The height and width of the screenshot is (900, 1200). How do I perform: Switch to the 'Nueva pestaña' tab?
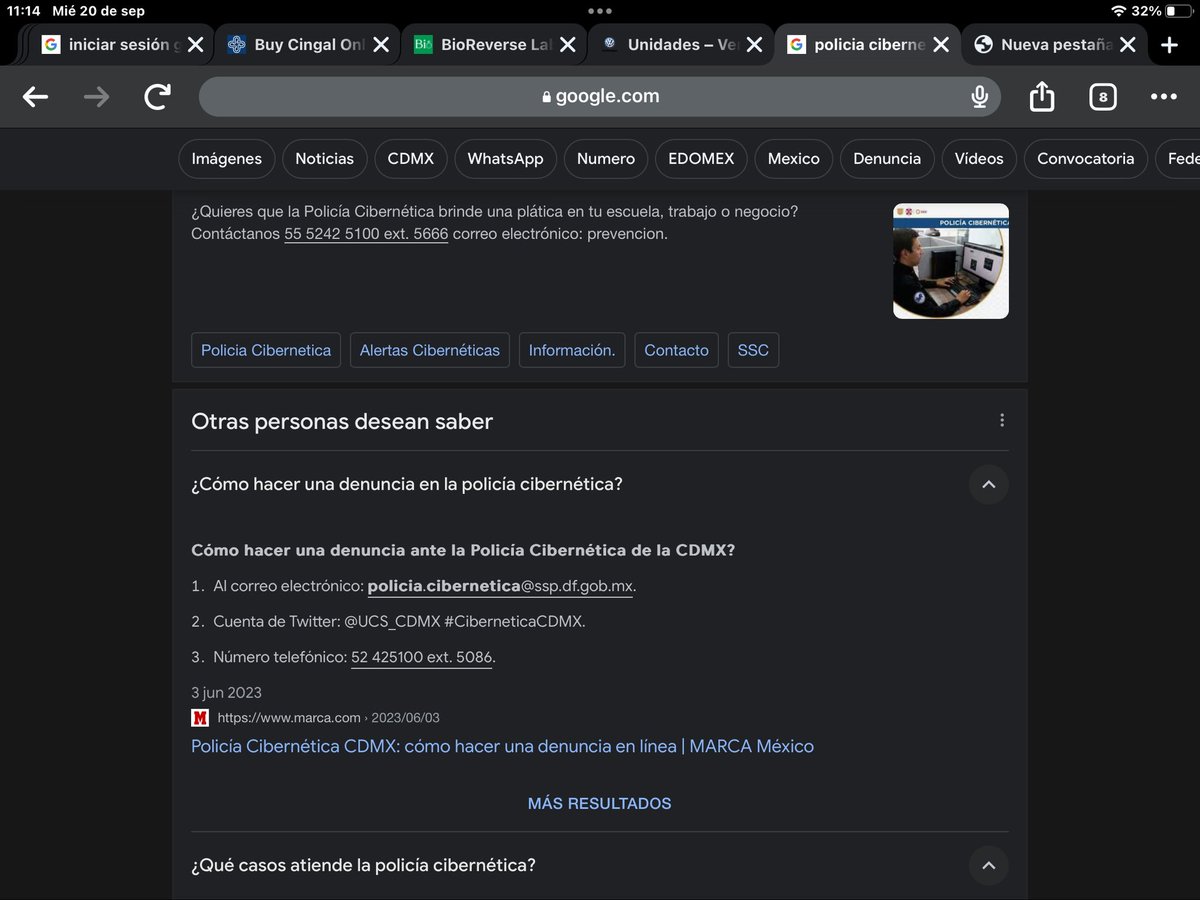click(1055, 45)
